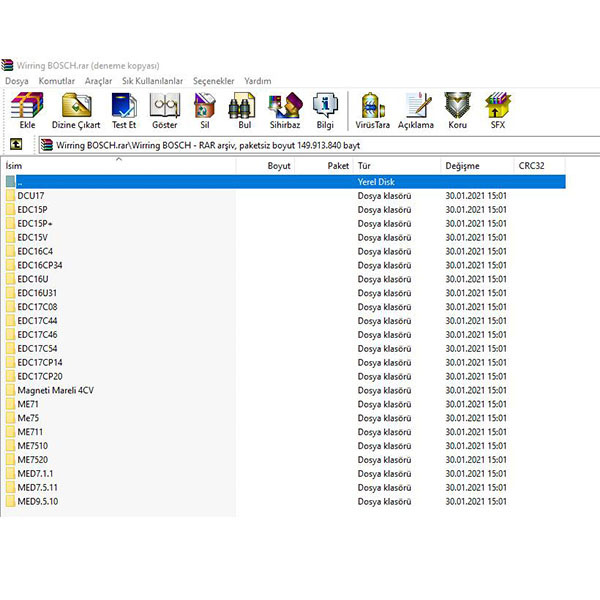Go up one folder level arrow

click(16, 144)
